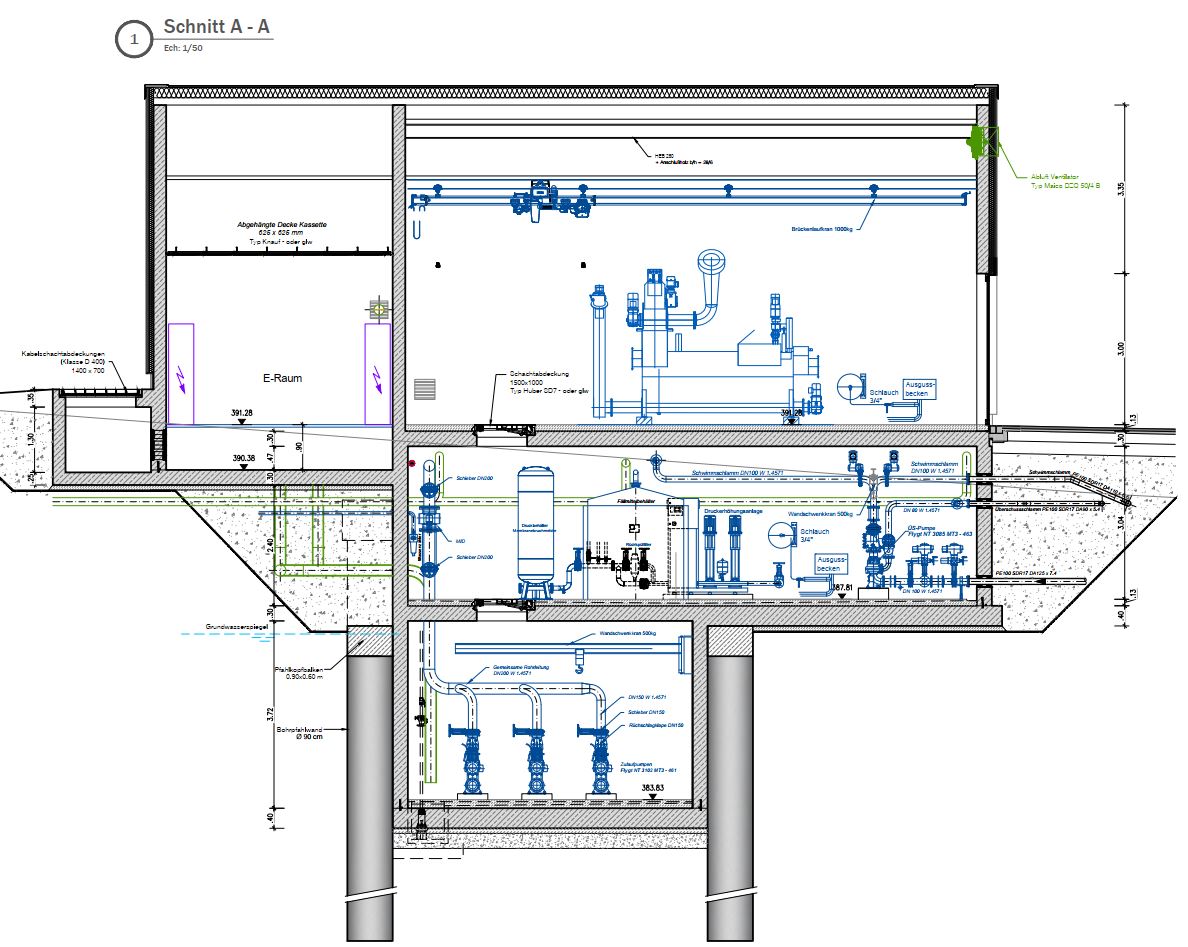The image size is (1188, 947).
Task: Click the Druckerhöhungsanlage label
Action: [x=734, y=511]
